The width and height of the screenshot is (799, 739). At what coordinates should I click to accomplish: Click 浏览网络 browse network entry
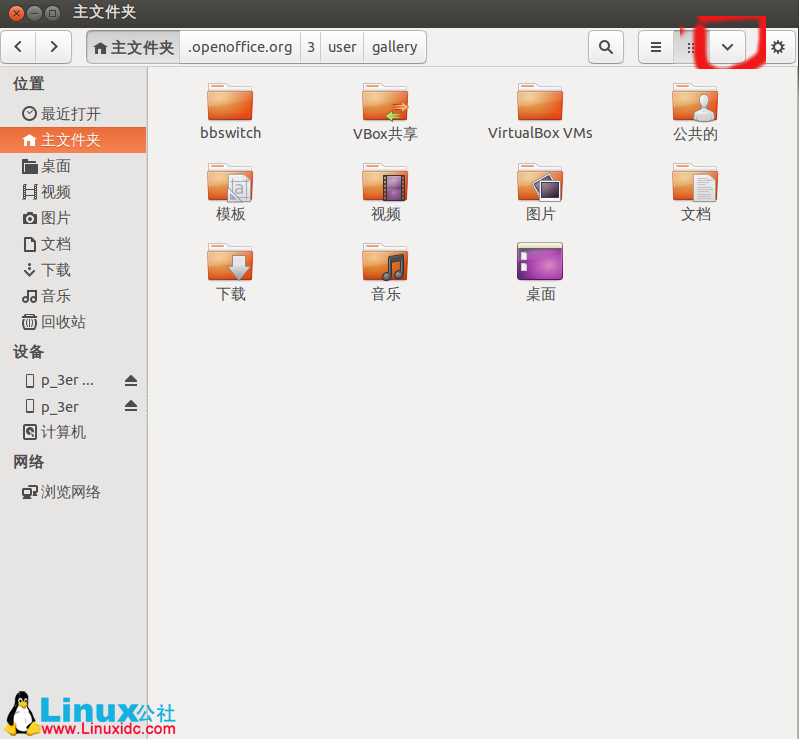[x=70, y=492]
